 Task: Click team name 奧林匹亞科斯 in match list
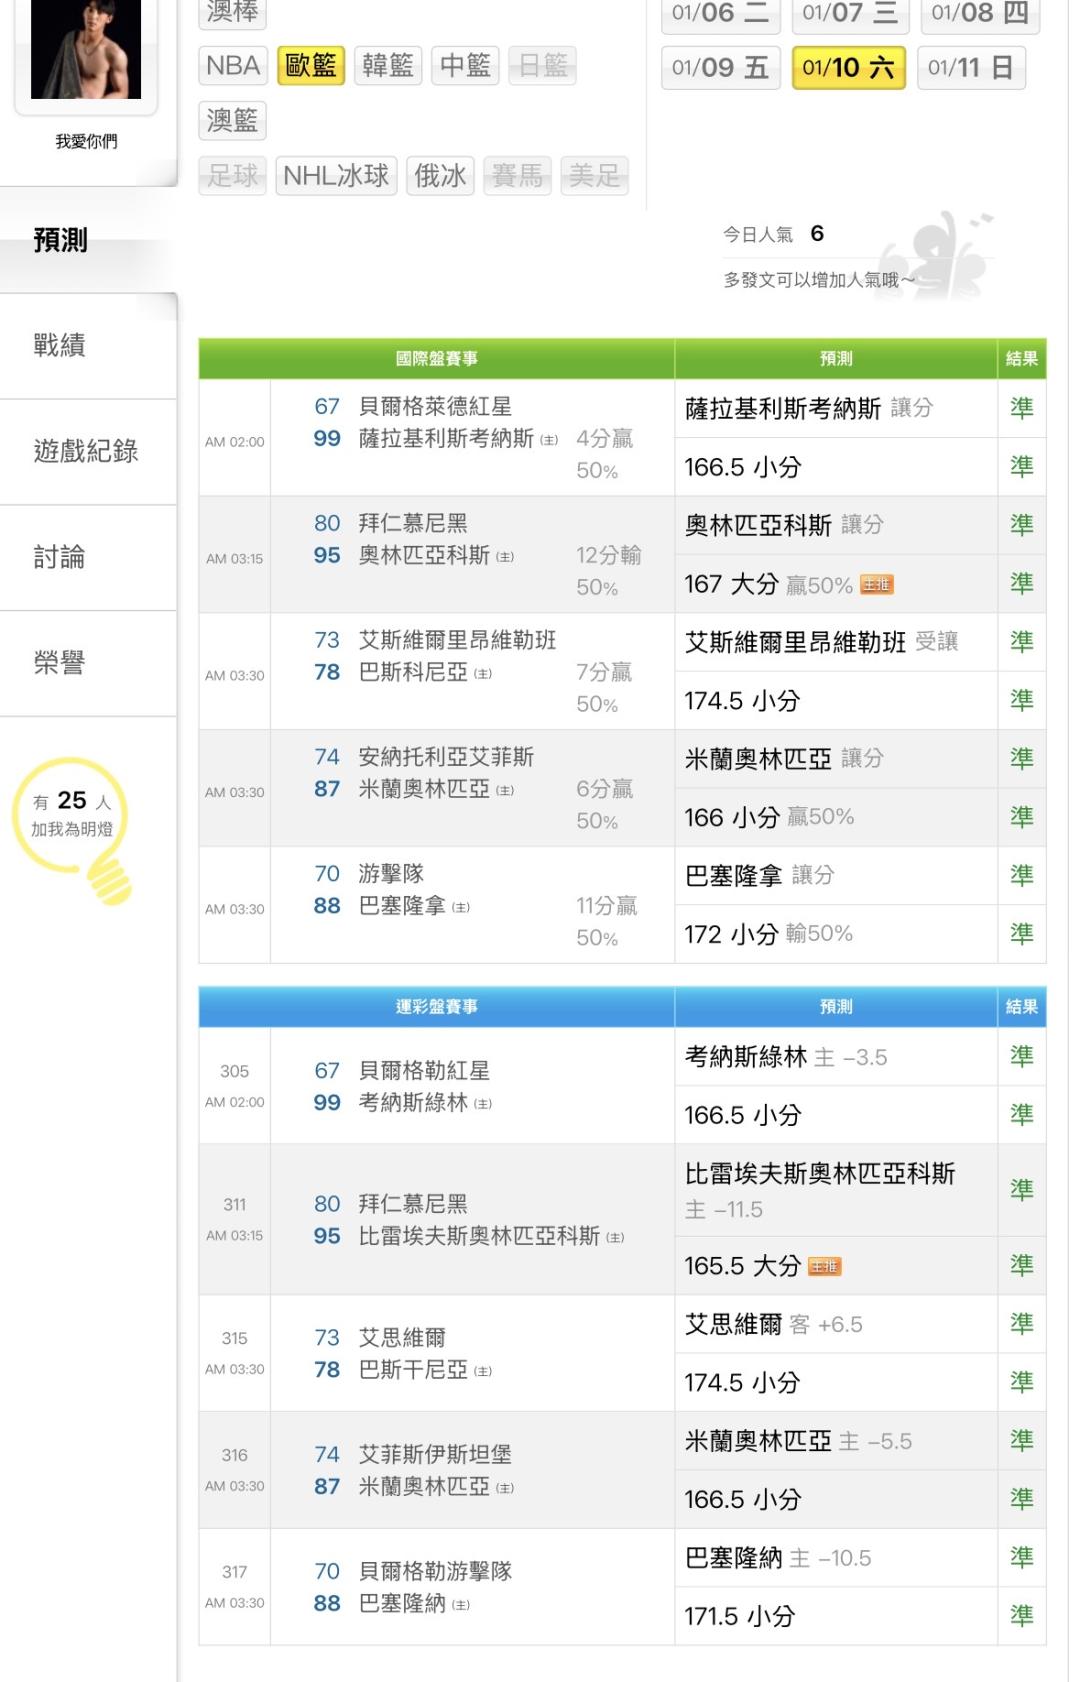point(424,555)
